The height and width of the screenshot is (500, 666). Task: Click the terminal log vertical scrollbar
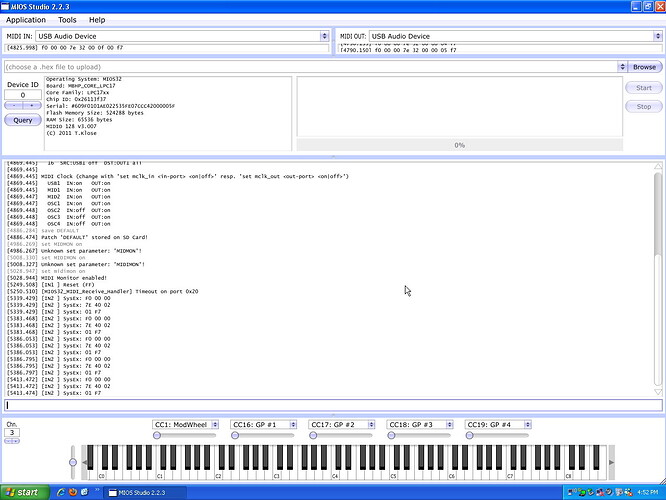tap(658, 279)
